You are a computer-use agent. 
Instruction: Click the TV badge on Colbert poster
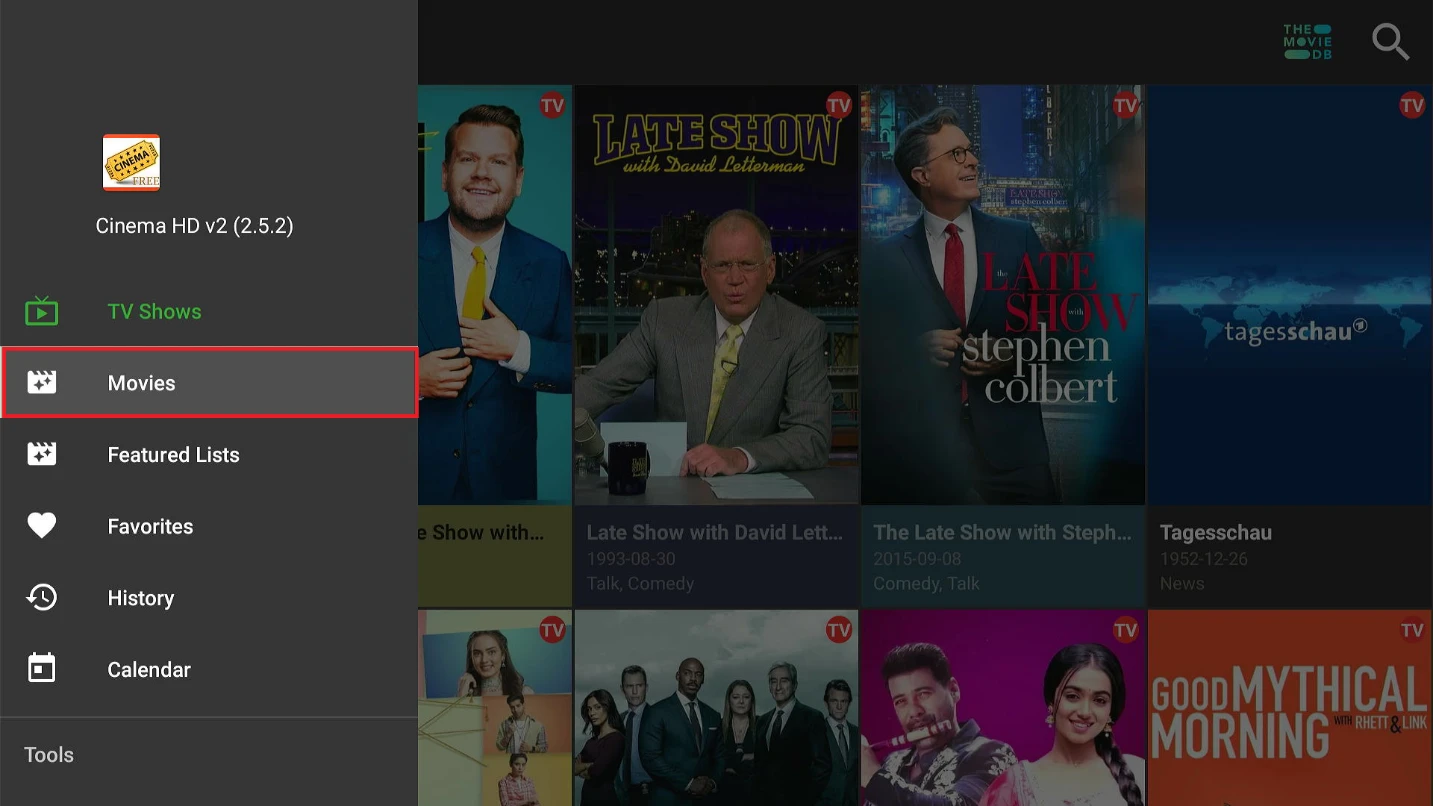[1126, 105]
